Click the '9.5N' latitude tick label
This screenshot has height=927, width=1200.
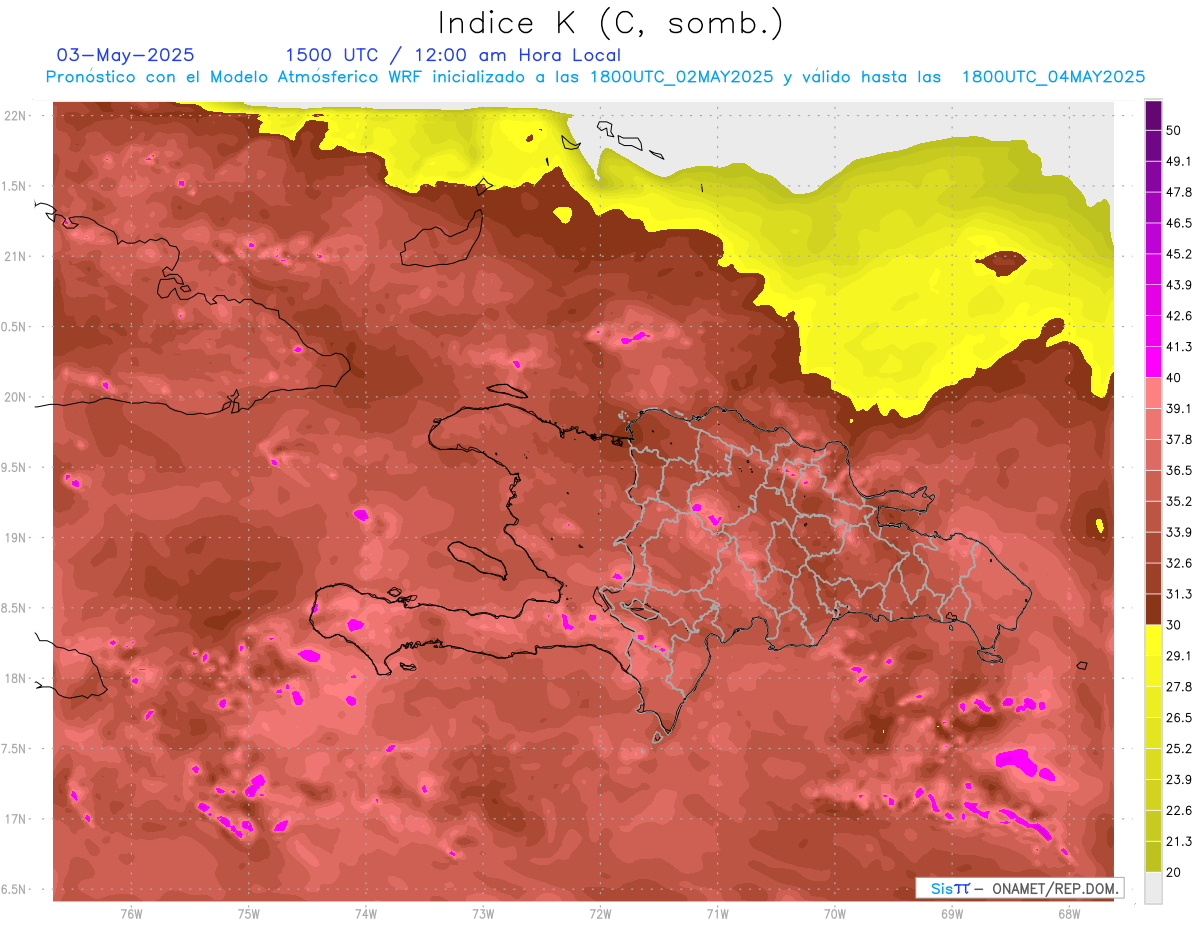click(x=15, y=468)
